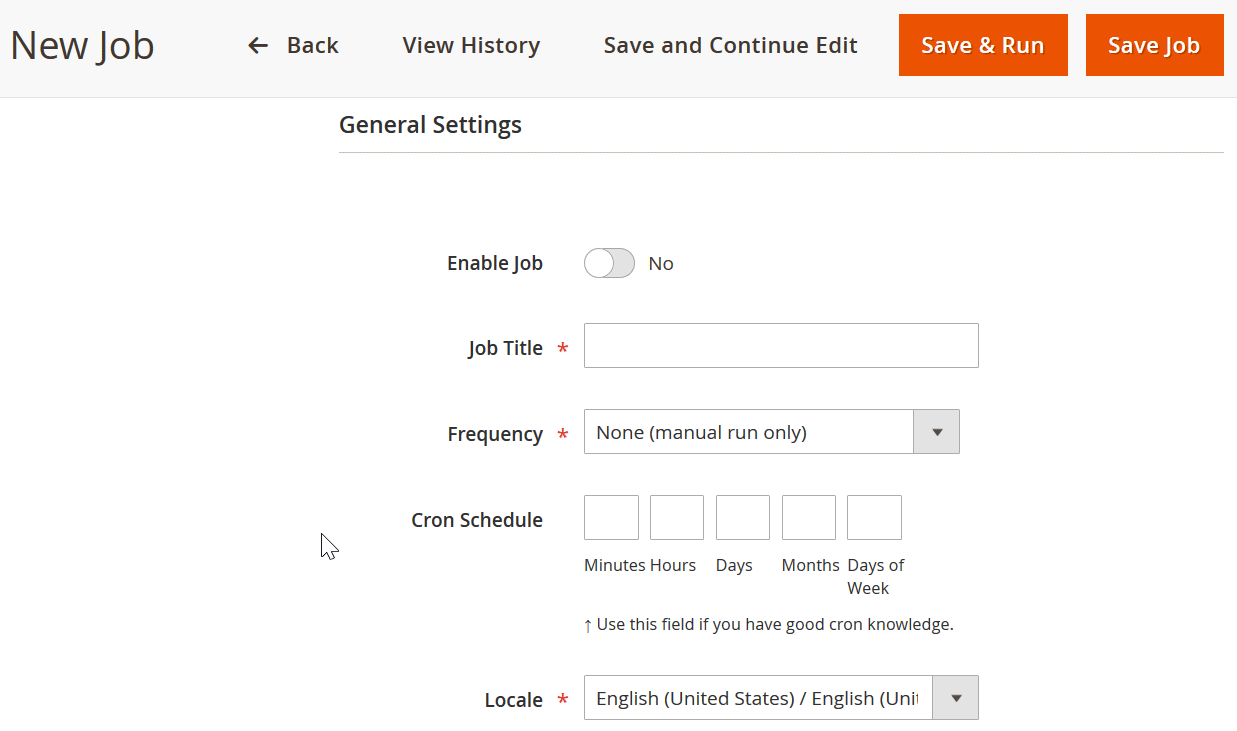This screenshot has width=1237, height=731.
Task: Click the Save & Run button
Action: click(983, 45)
